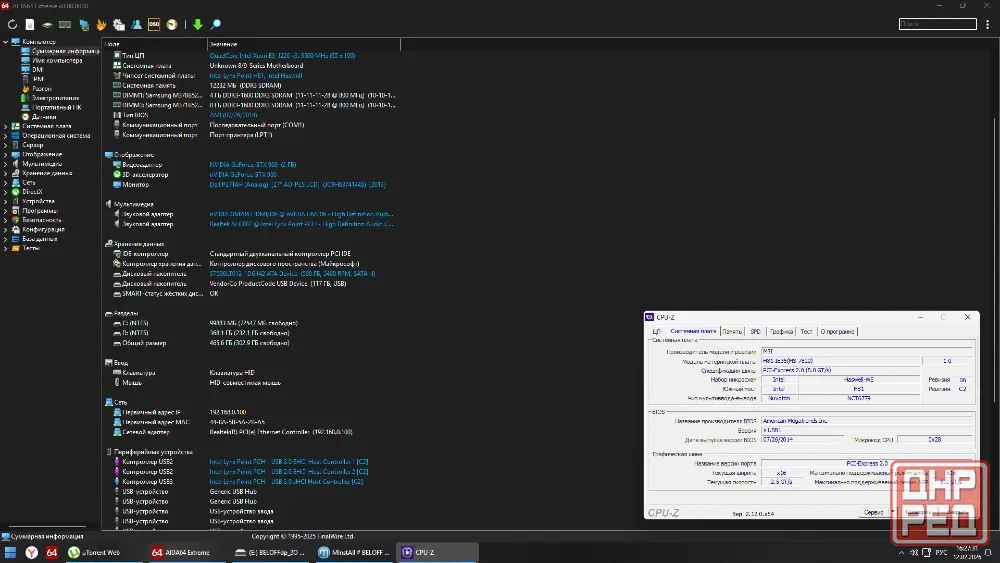Open the QuadCore Intel Xeon CPU link

[x=282, y=55]
